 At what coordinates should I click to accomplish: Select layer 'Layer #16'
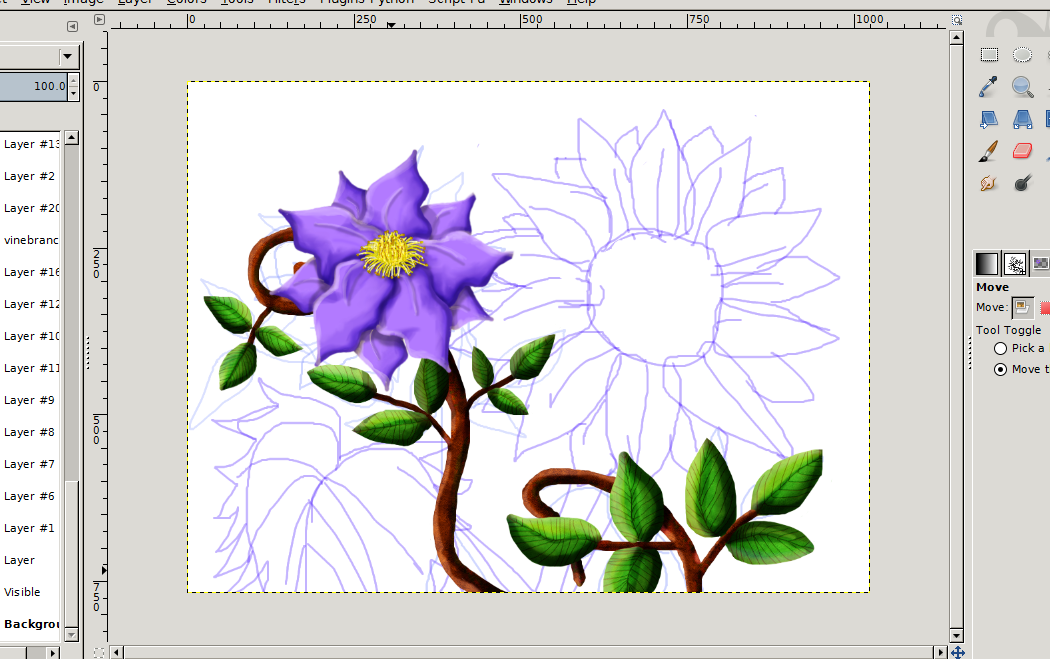[x=29, y=272]
